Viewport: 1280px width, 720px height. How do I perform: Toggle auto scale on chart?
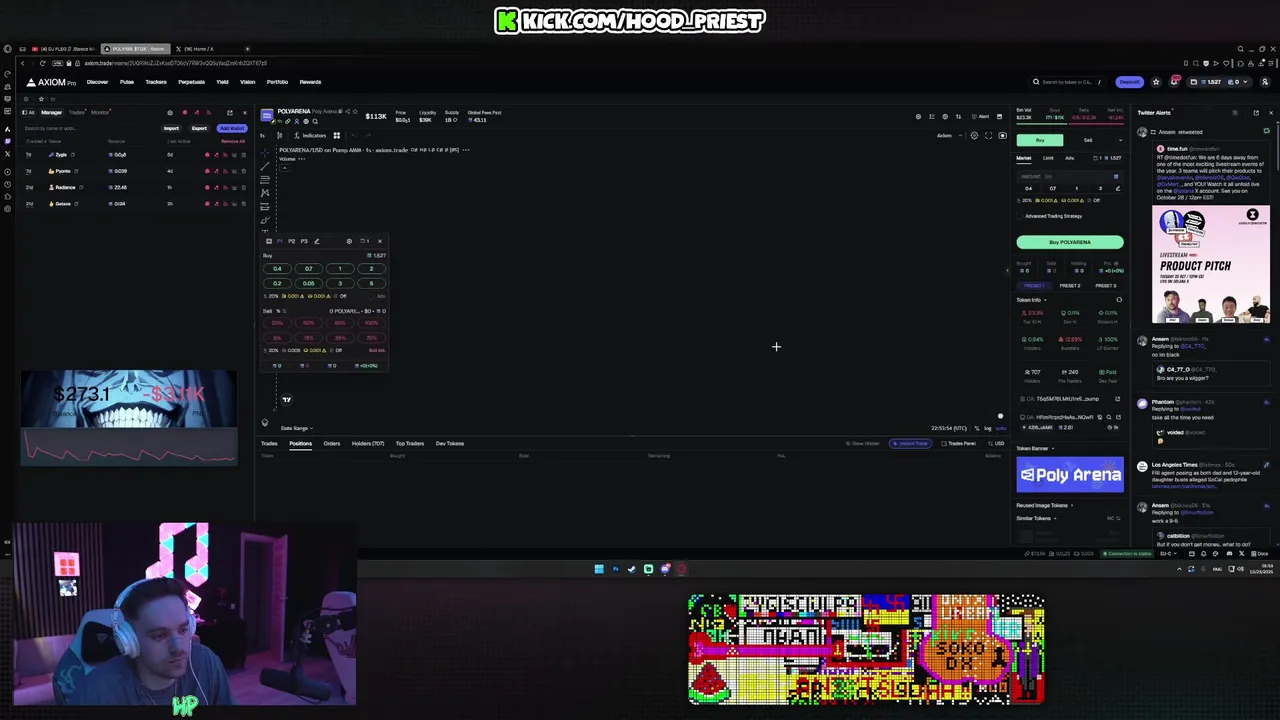[1000, 428]
